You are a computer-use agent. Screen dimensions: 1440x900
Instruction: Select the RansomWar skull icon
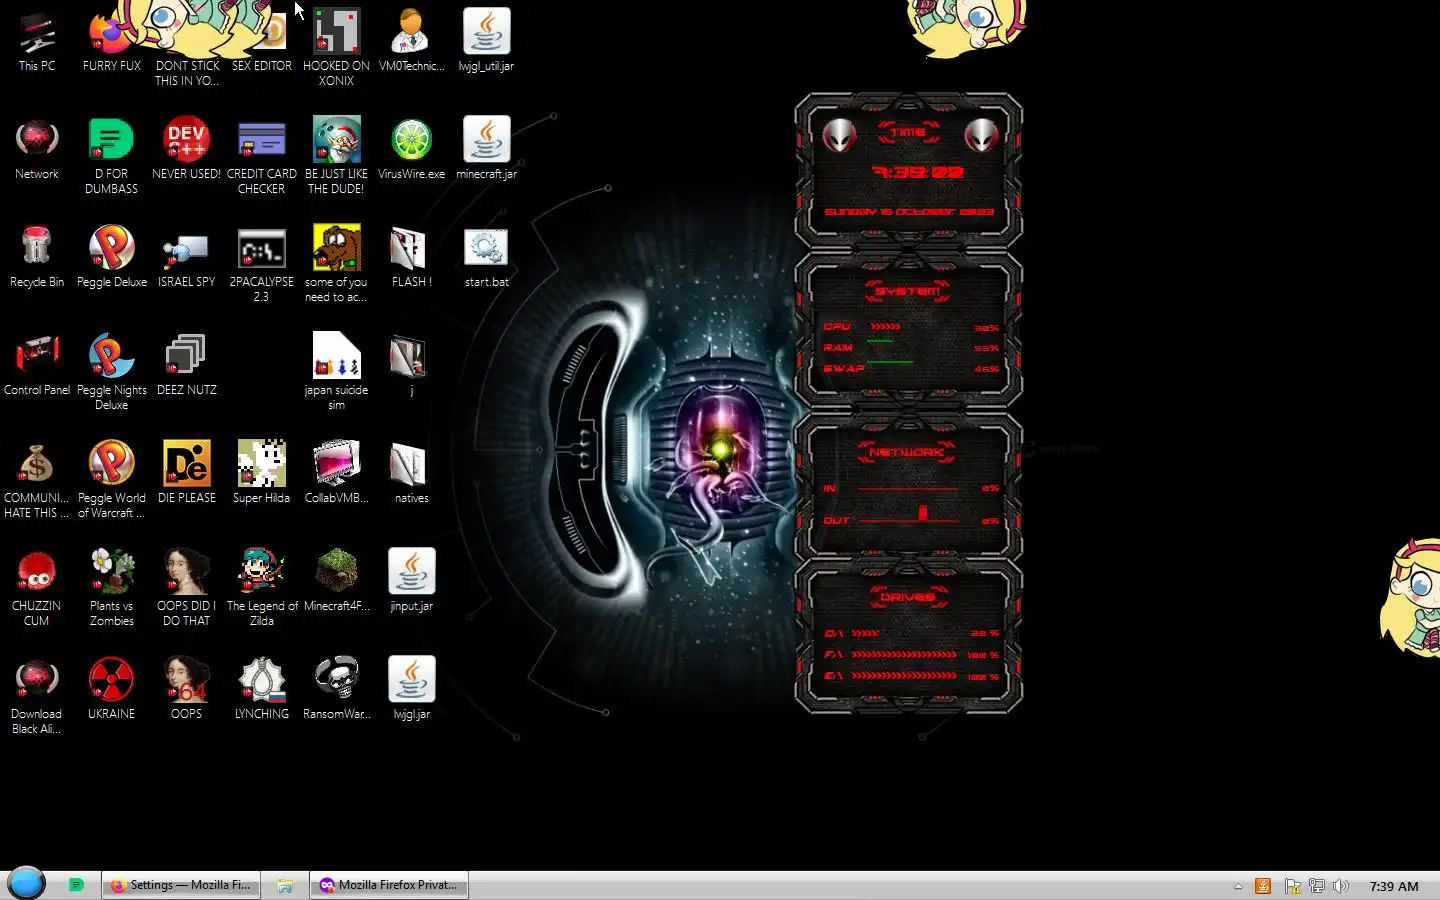click(336, 690)
